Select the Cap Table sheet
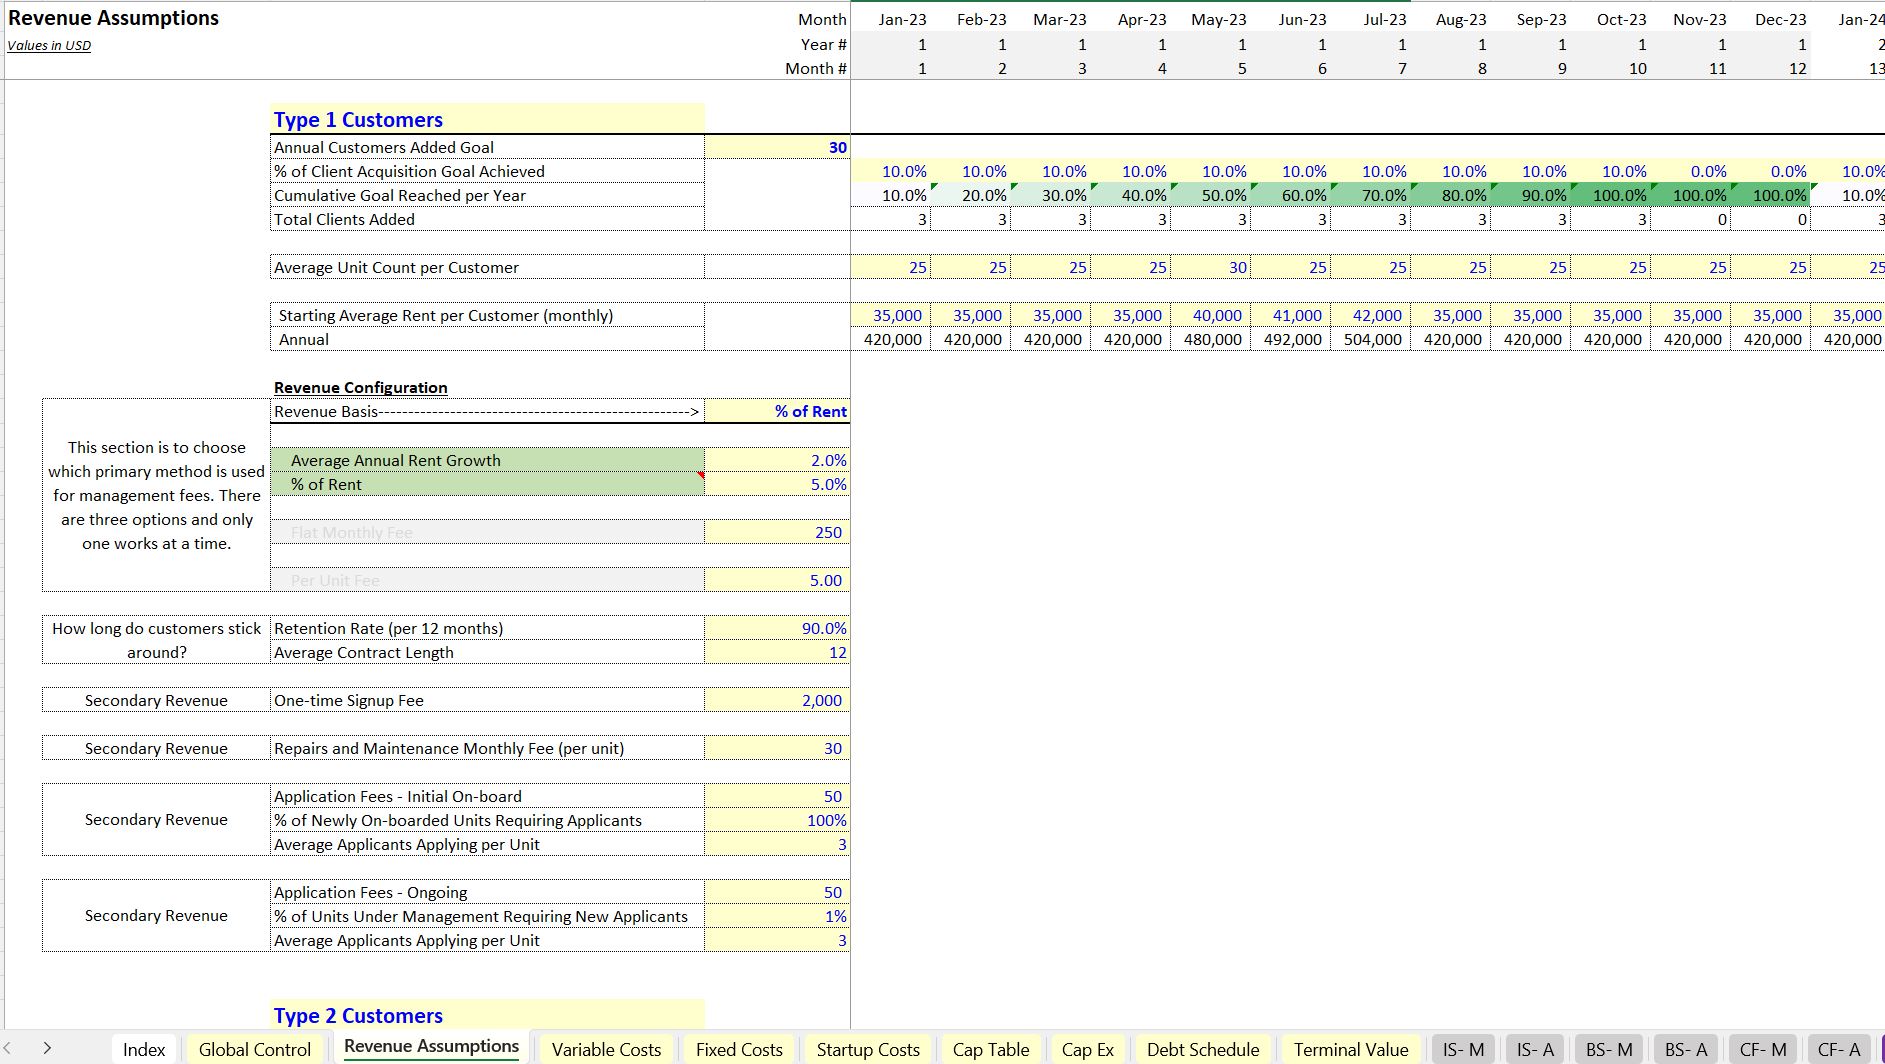The width and height of the screenshot is (1885, 1064). tap(990, 1049)
